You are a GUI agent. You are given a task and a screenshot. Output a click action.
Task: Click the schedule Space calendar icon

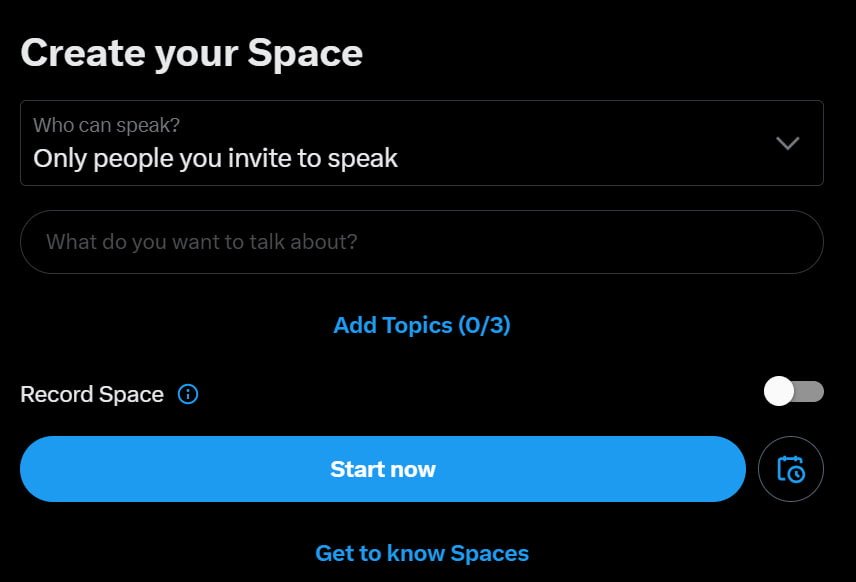[790, 469]
